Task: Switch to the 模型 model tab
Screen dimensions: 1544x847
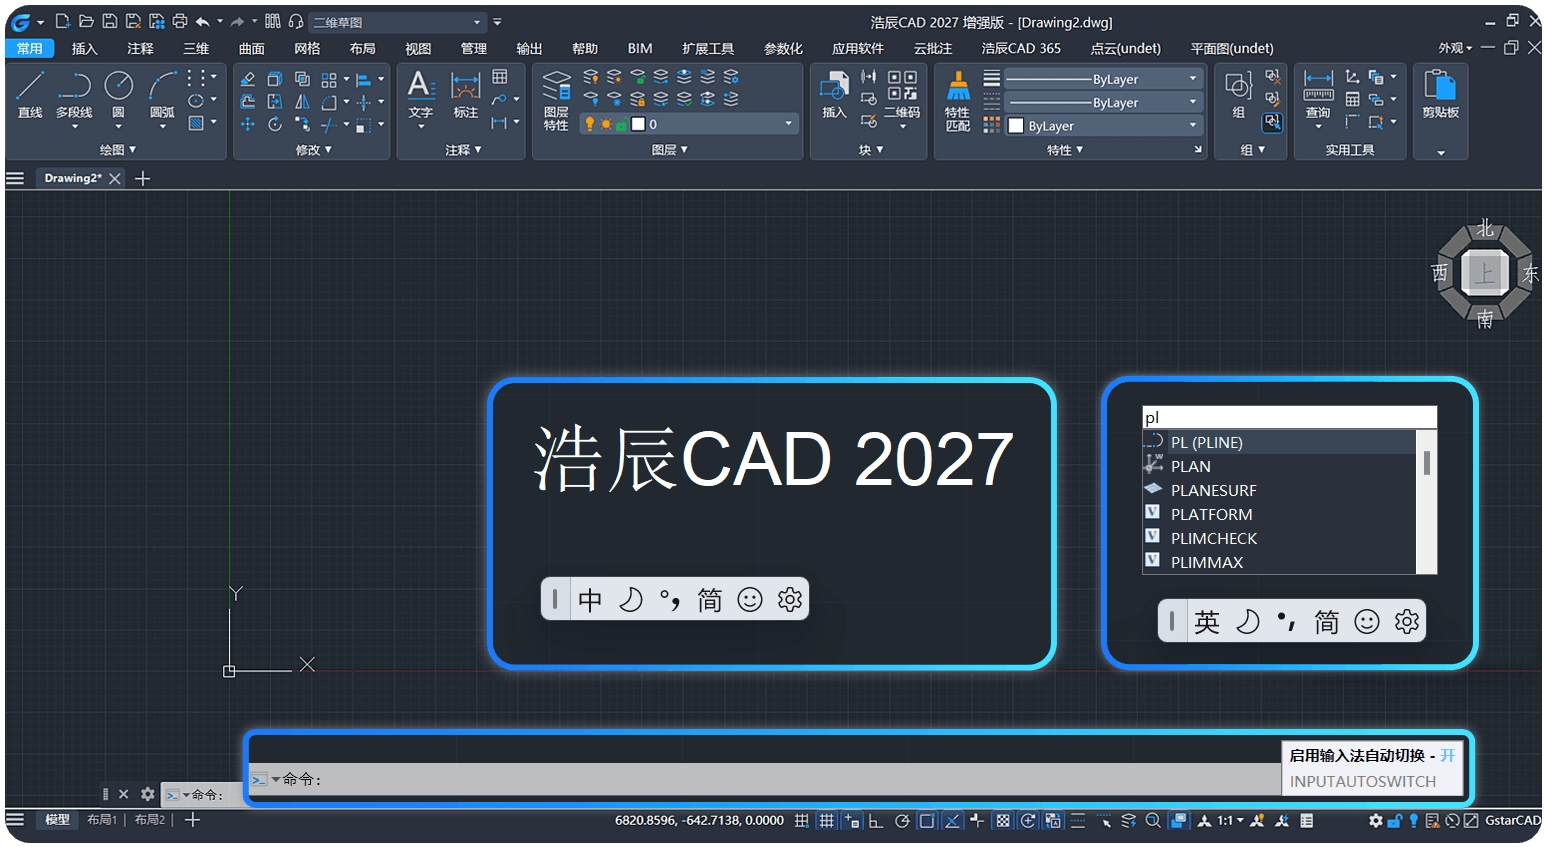Action: click(x=58, y=820)
